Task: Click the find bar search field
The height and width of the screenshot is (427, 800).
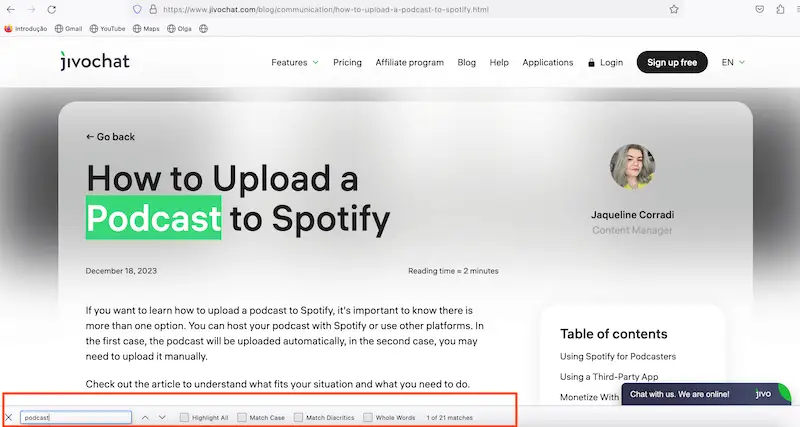Action: [x=76, y=417]
